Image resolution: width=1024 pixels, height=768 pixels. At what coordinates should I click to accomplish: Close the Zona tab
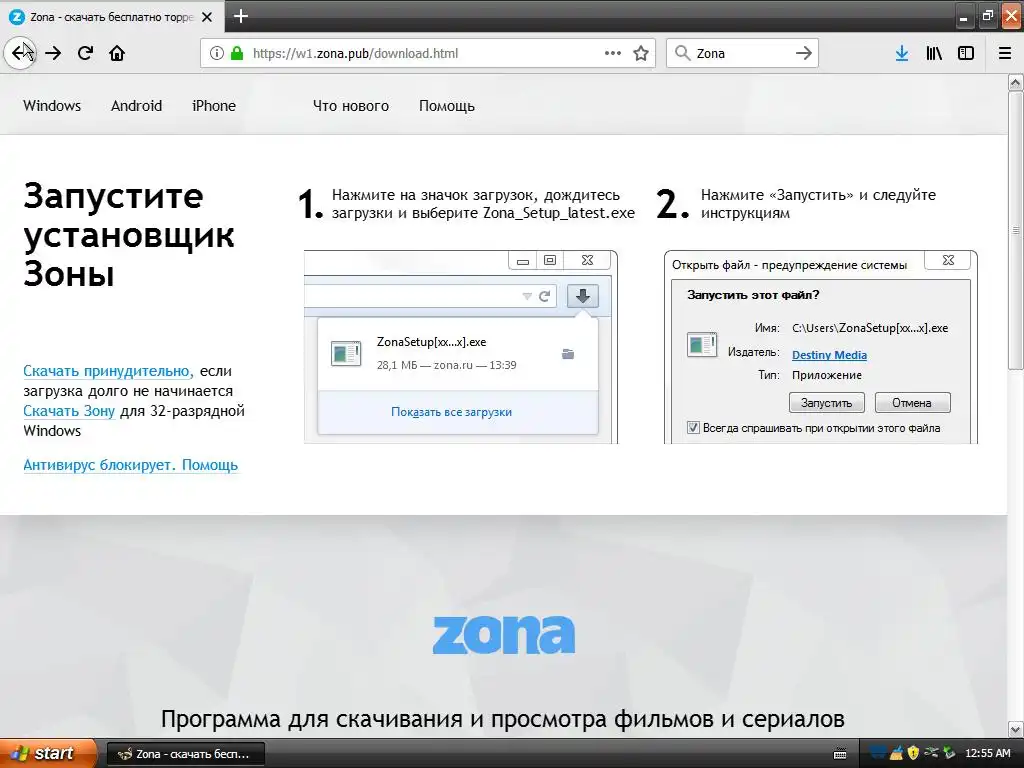pyautogui.click(x=207, y=17)
